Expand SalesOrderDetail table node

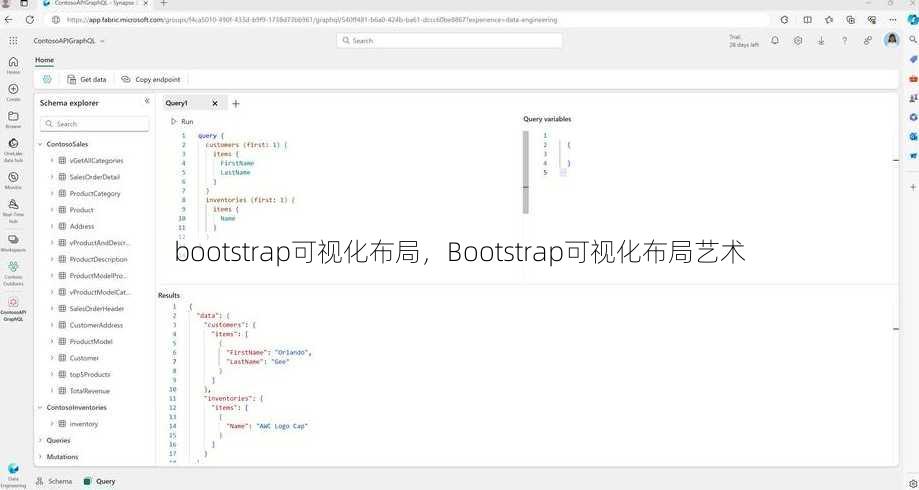click(52, 177)
